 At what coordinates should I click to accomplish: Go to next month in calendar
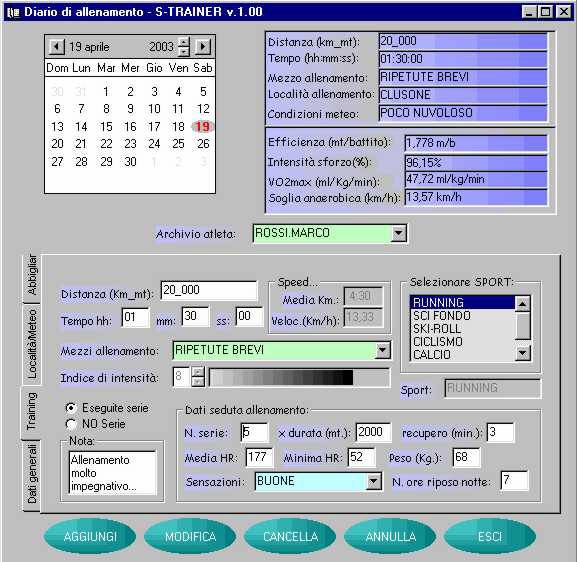[203, 47]
